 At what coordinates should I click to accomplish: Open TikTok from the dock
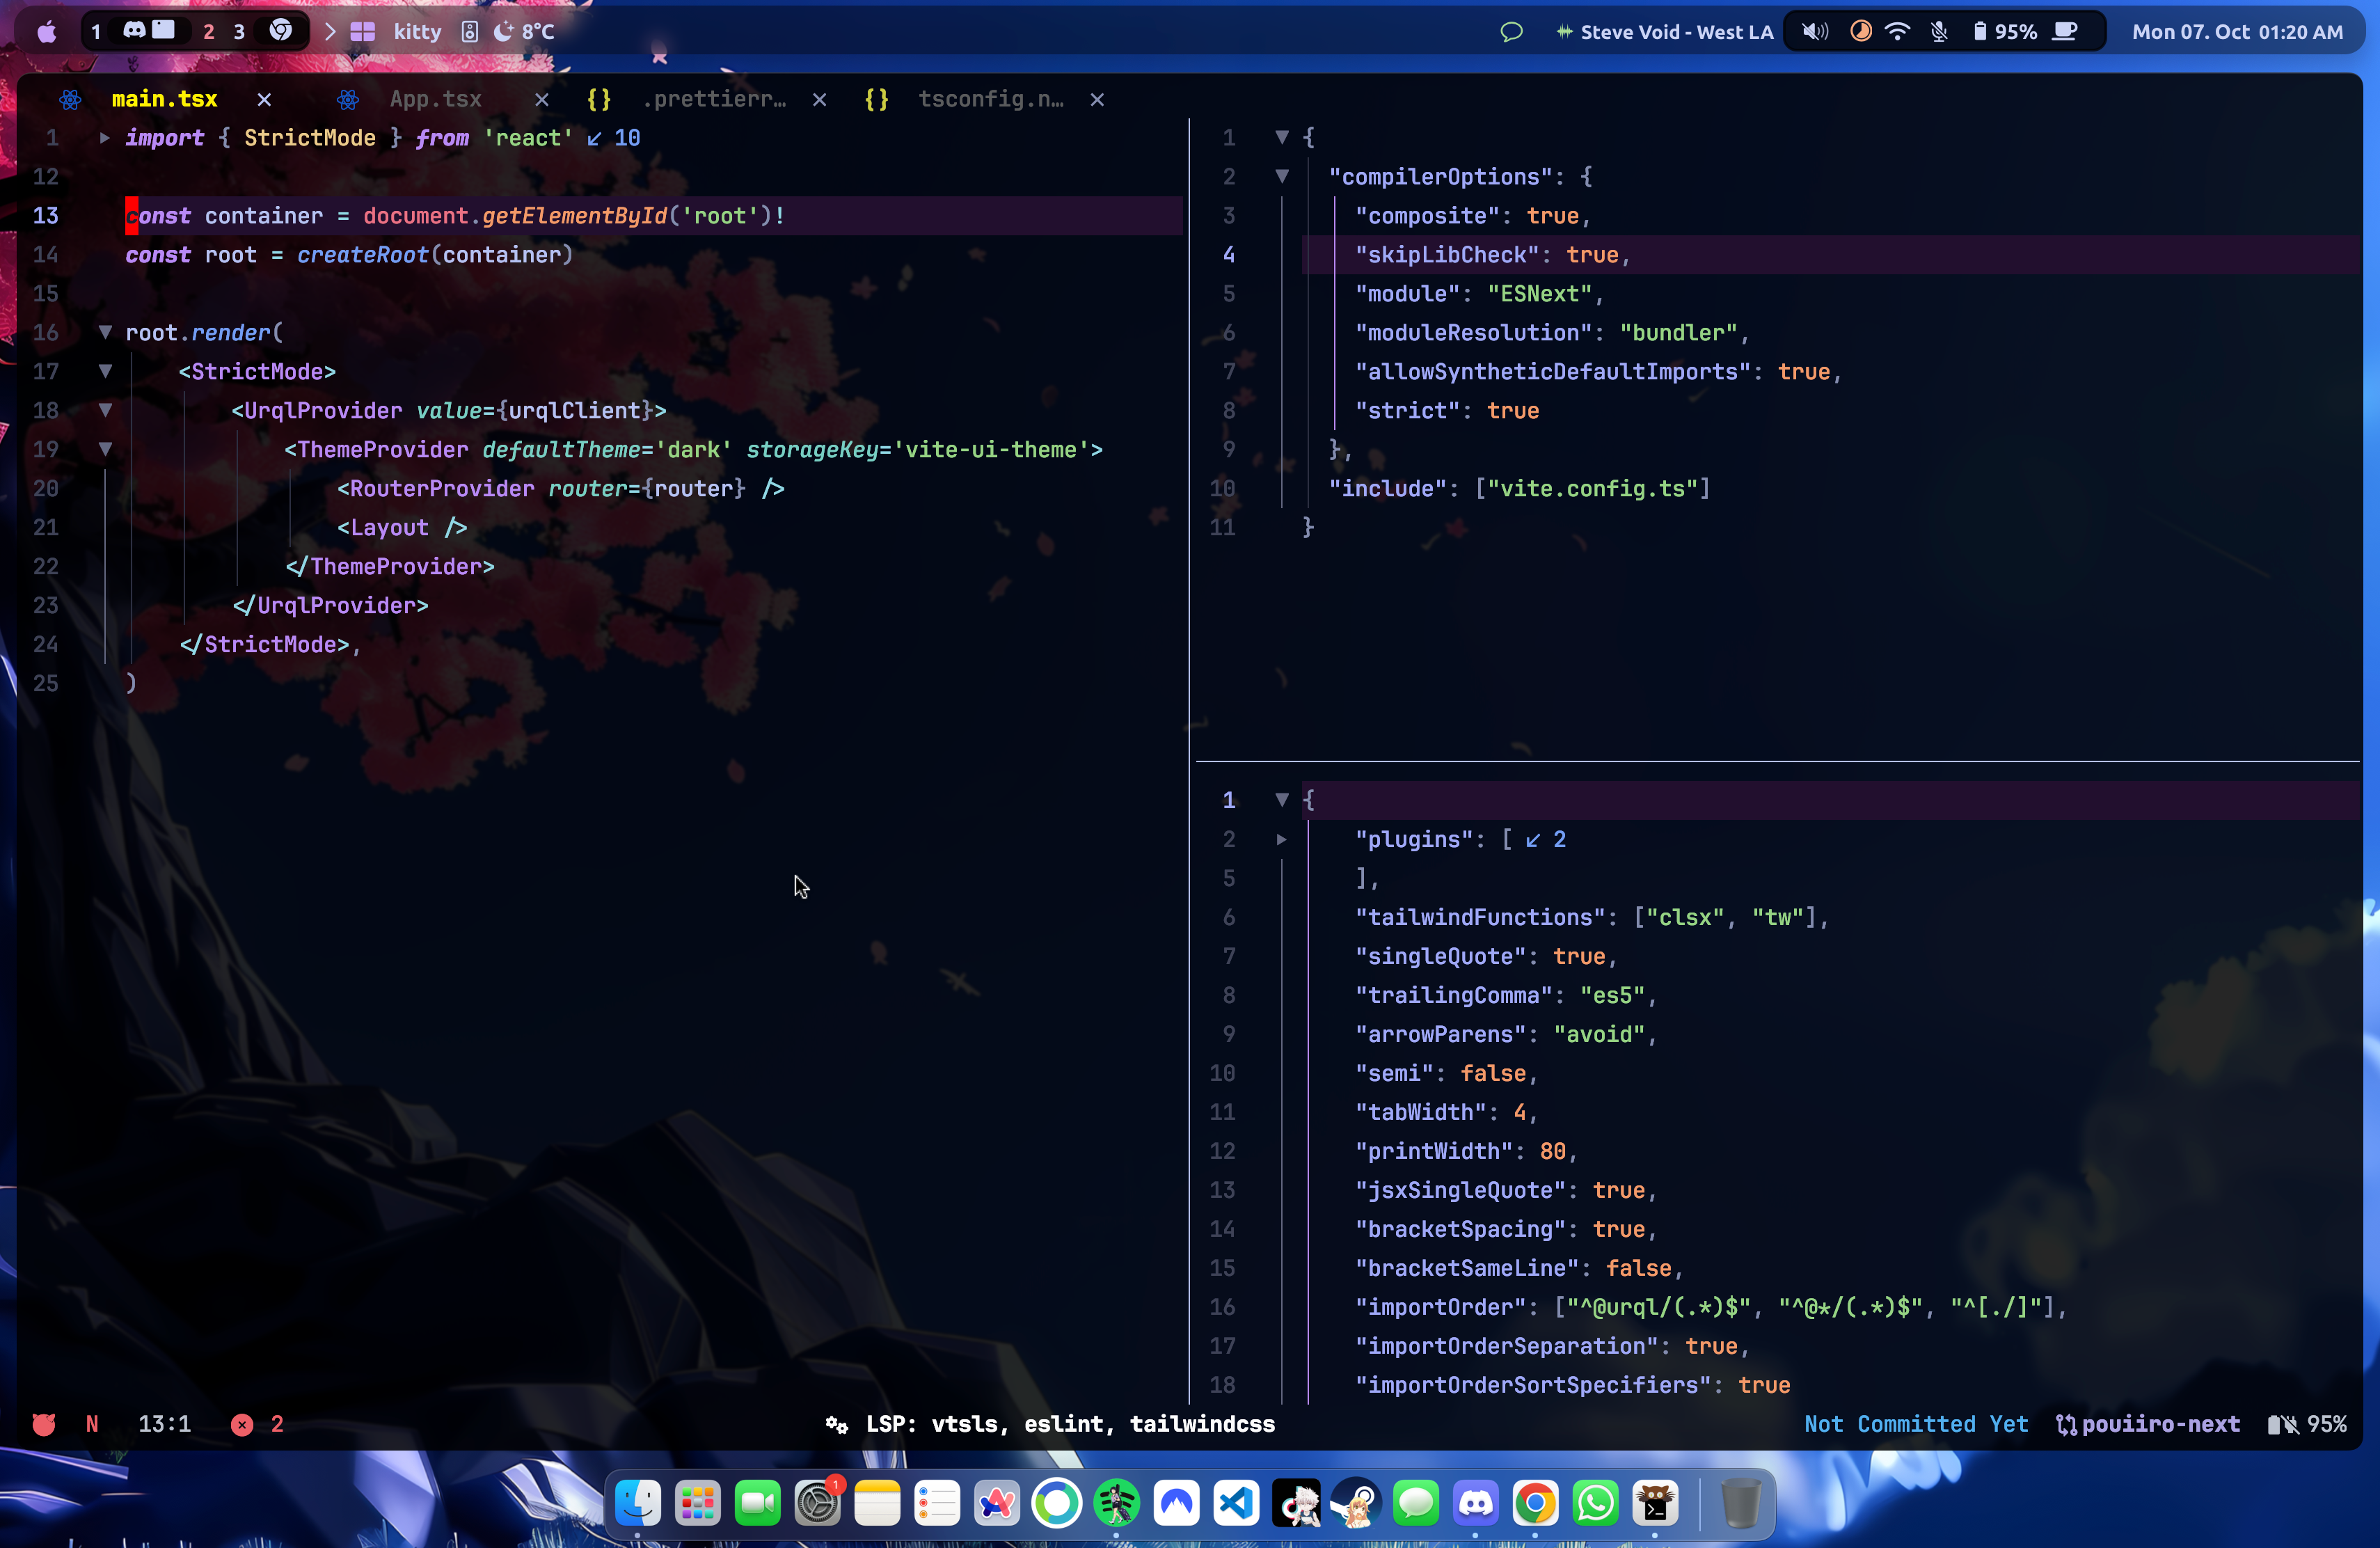[1297, 1502]
